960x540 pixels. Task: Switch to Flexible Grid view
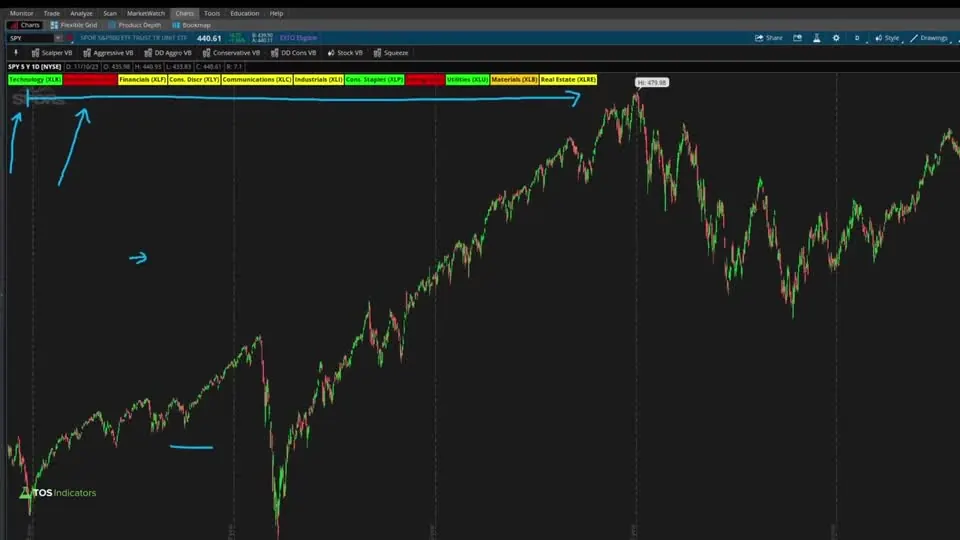[73, 25]
